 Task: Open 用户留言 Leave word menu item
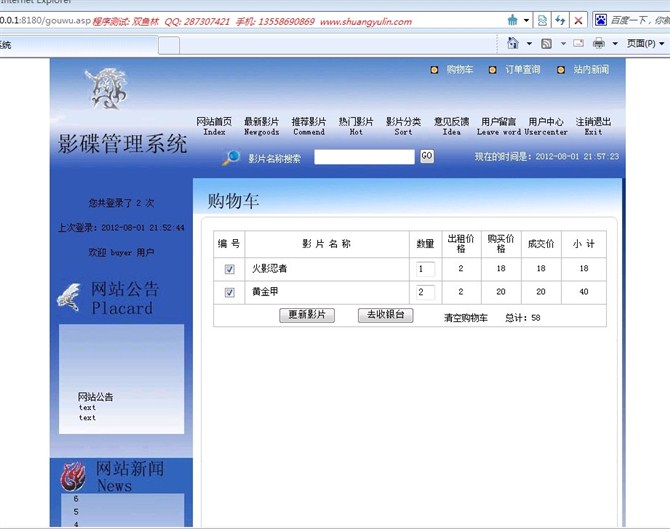[499, 126]
